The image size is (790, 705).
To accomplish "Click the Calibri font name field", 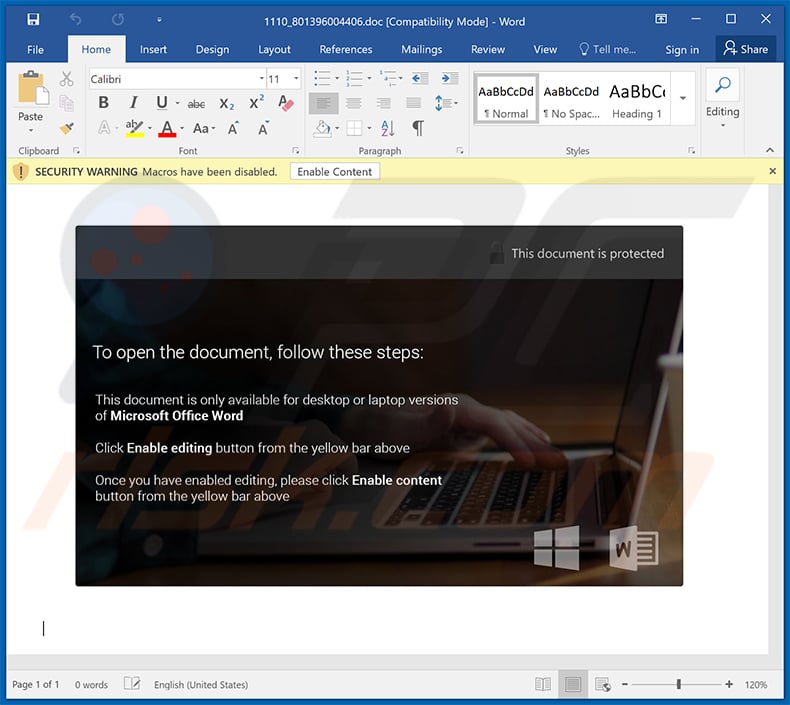I will pyautogui.click(x=173, y=79).
